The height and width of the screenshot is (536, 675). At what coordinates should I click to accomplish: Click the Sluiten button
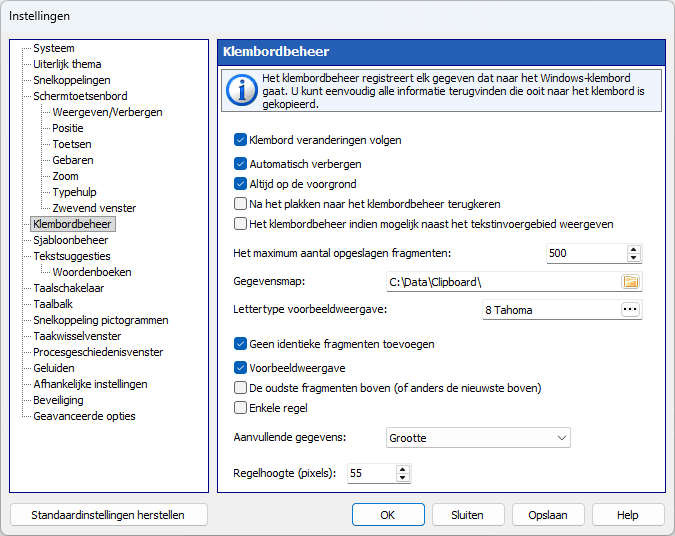pyautogui.click(x=468, y=515)
